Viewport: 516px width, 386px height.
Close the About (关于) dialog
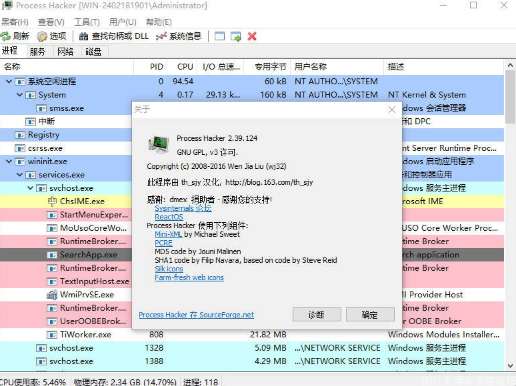click(x=392, y=110)
